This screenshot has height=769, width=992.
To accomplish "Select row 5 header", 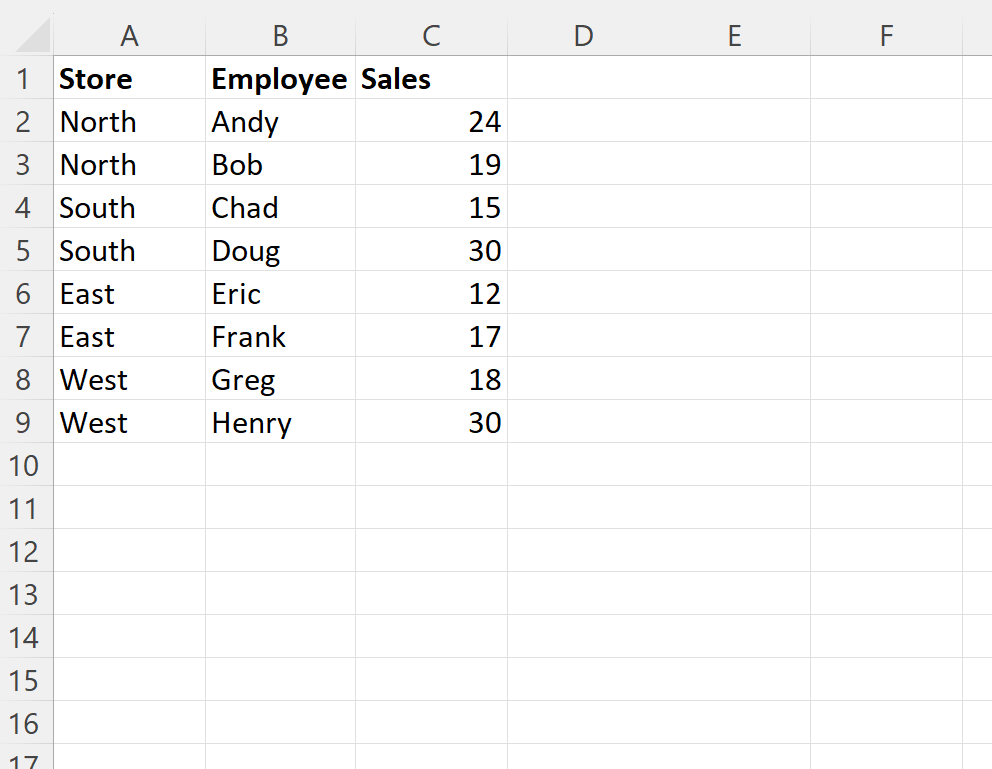I will [x=27, y=250].
